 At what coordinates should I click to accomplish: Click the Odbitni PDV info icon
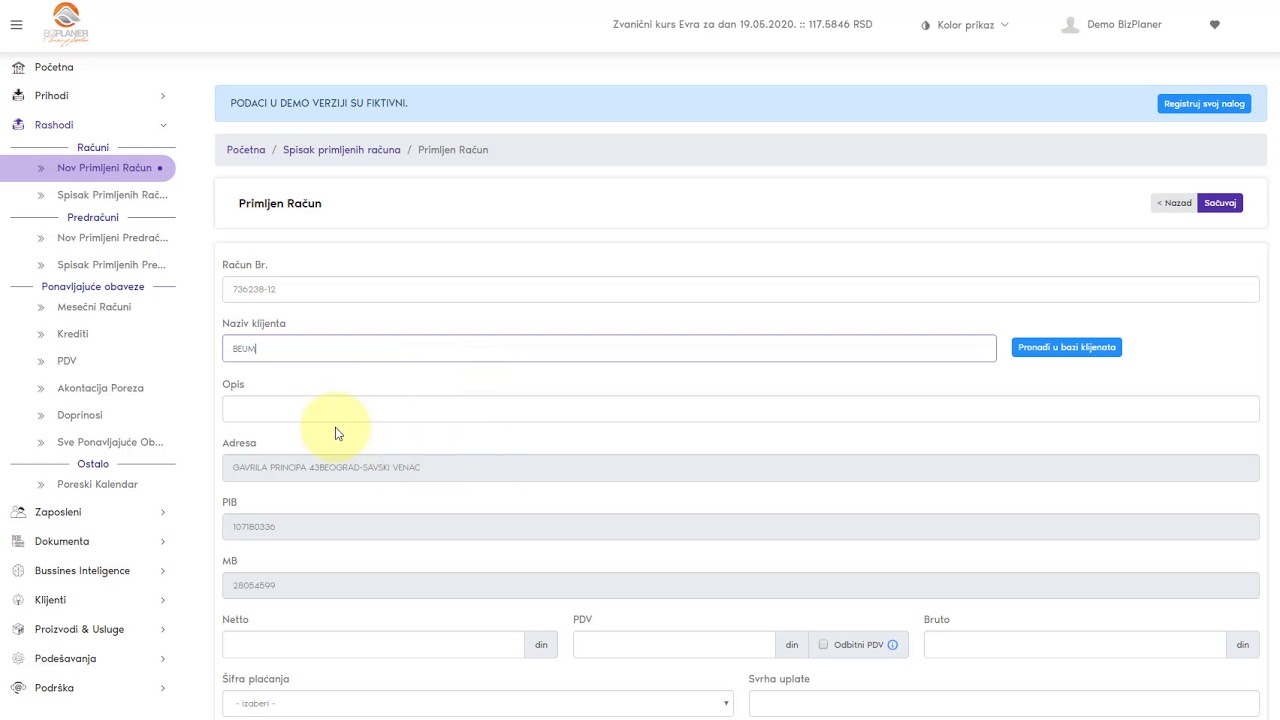[x=893, y=645]
